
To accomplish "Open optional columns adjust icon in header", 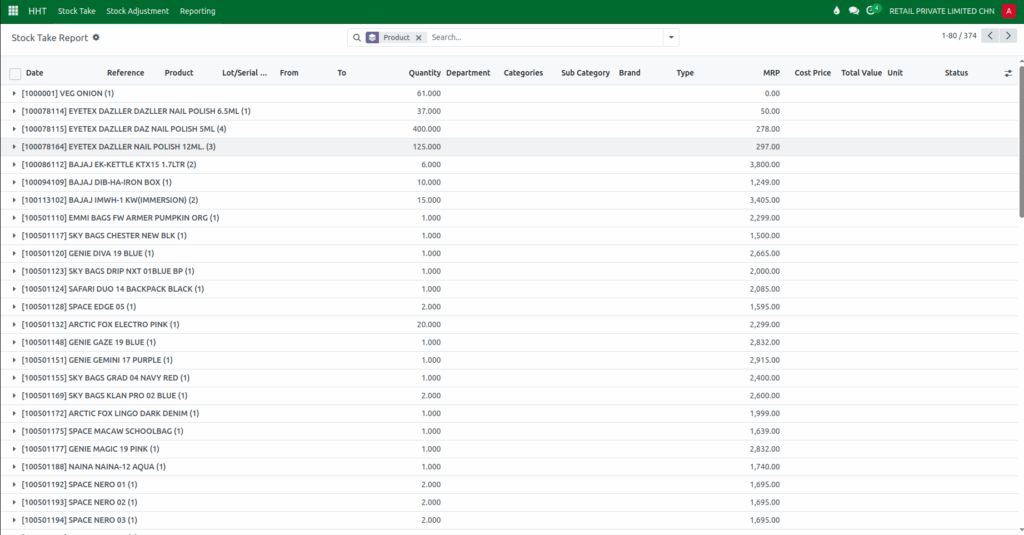I will pos(1008,73).
